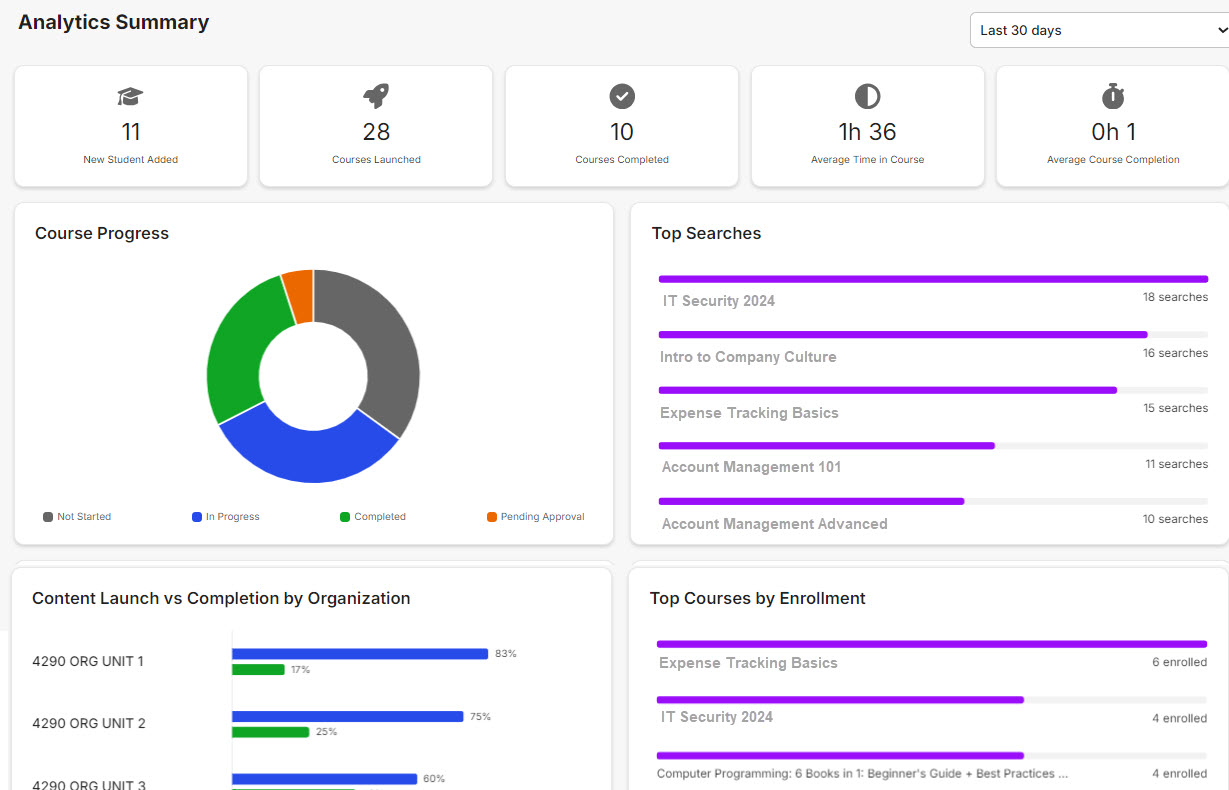Open the Last 30 days dropdown

(x=1099, y=30)
